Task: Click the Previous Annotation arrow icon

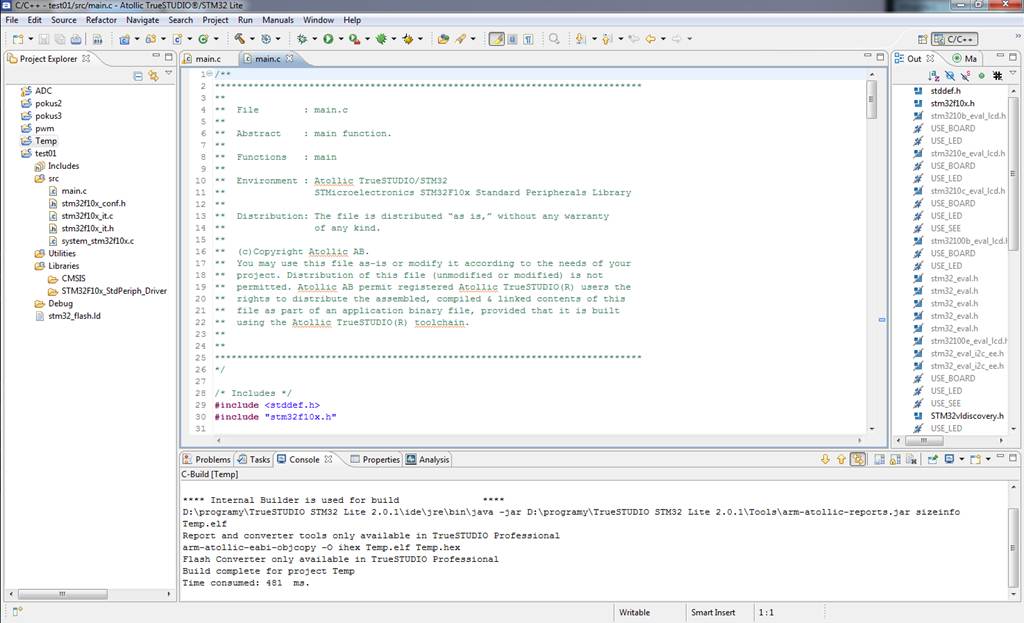Action: (607, 39)
